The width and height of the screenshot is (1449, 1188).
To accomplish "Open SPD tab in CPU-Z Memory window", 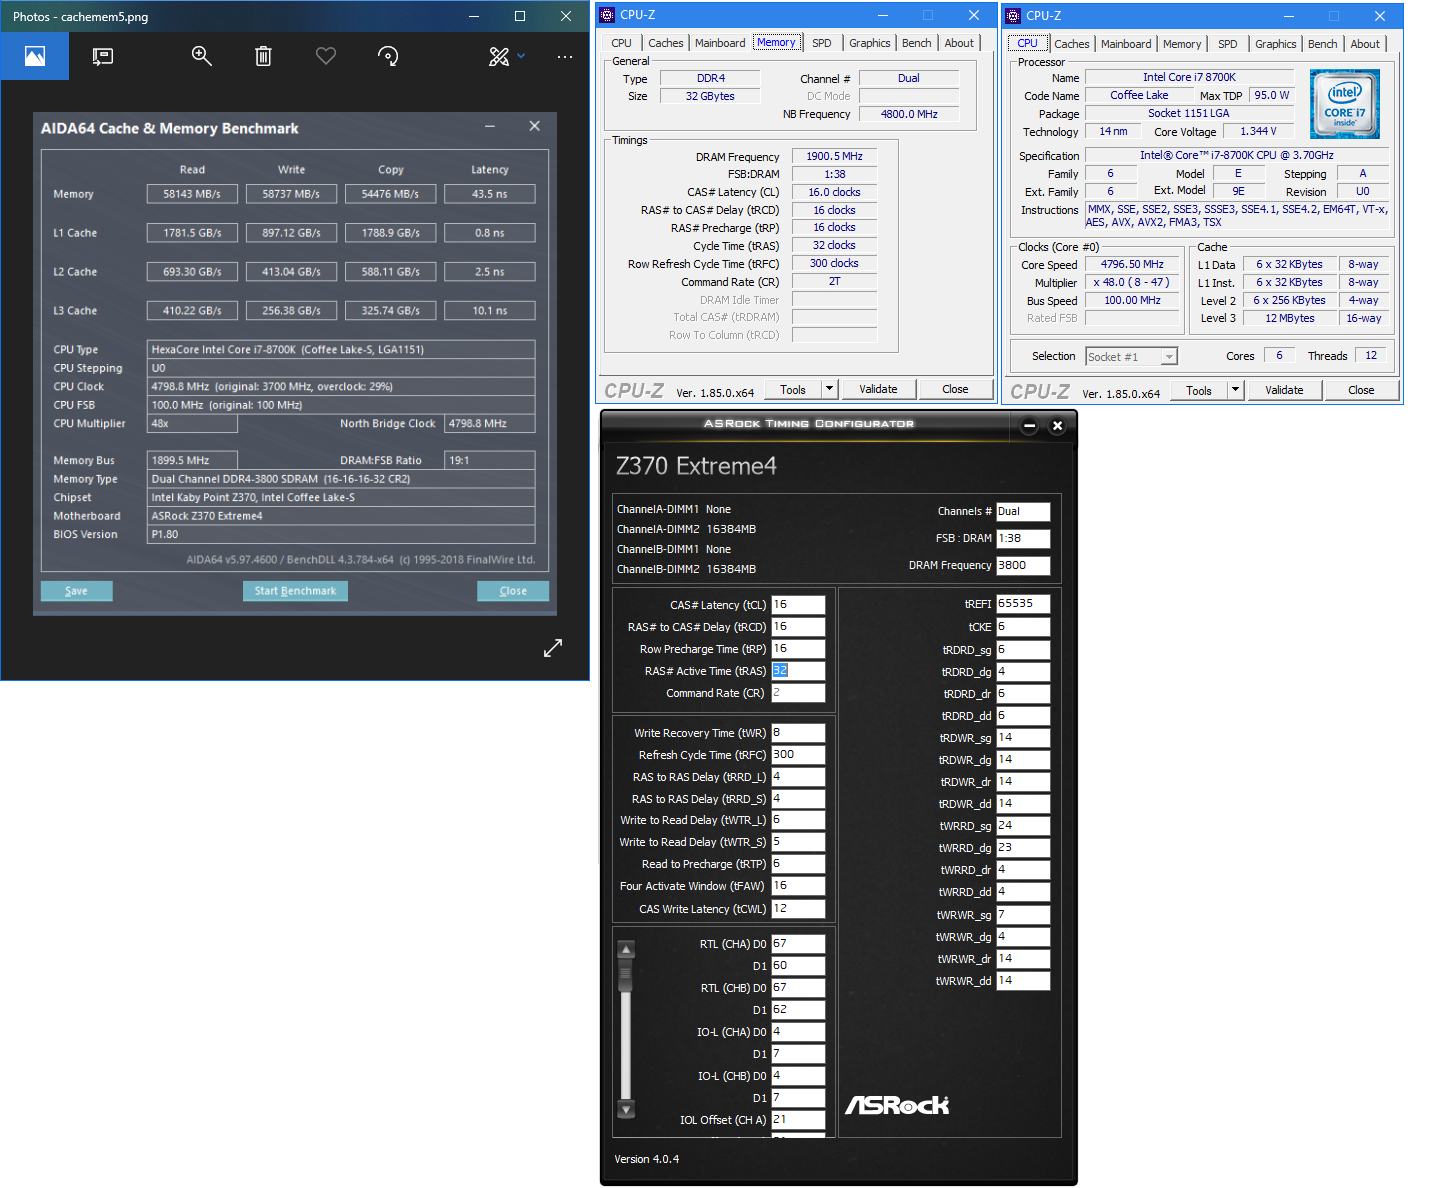I will point(822,43).
